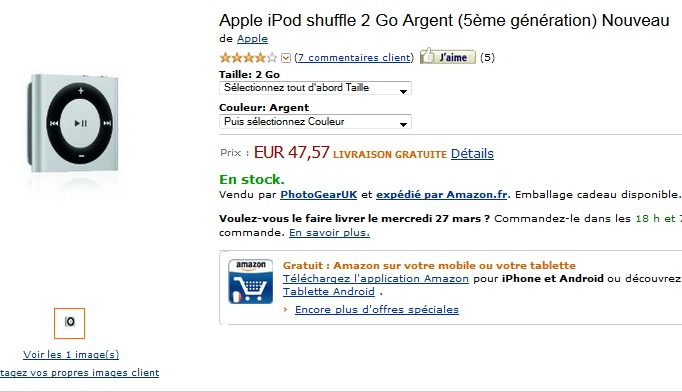Open the rating breakdown arrow beside stars
682x392 pixels.
coord(286,58)
